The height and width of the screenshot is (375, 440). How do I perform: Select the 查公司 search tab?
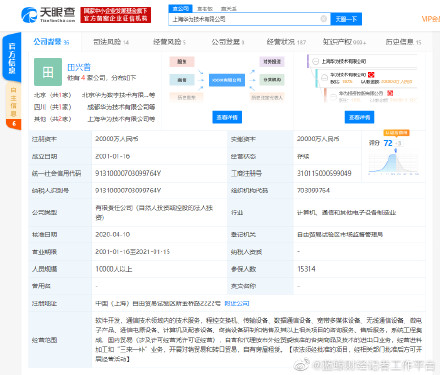[180, 9]
